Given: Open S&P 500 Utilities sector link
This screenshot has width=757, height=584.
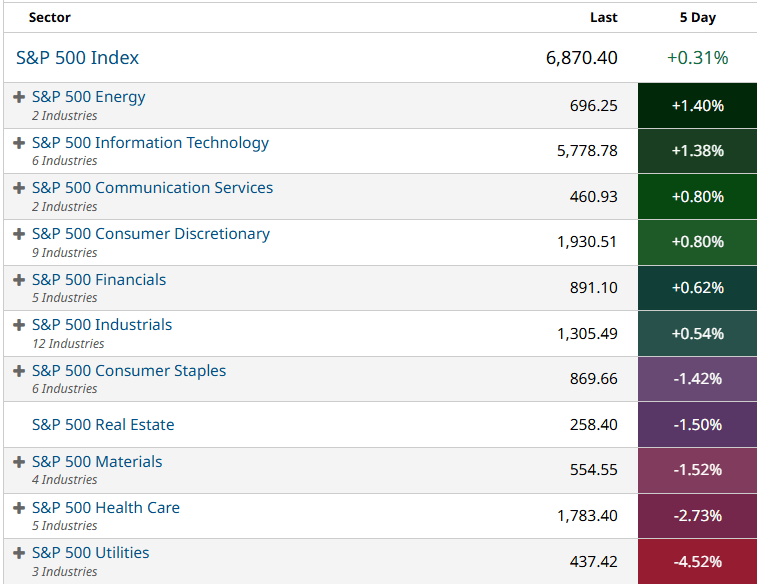Looking at the screenshot, I should tap(91, 553).
